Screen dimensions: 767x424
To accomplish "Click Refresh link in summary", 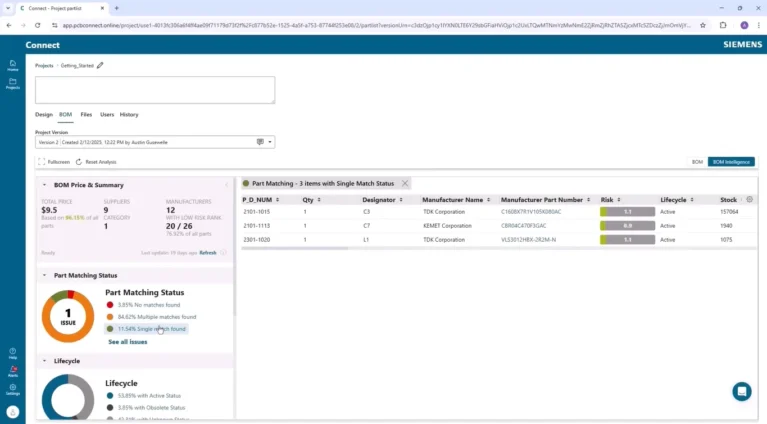I will 208,253.
